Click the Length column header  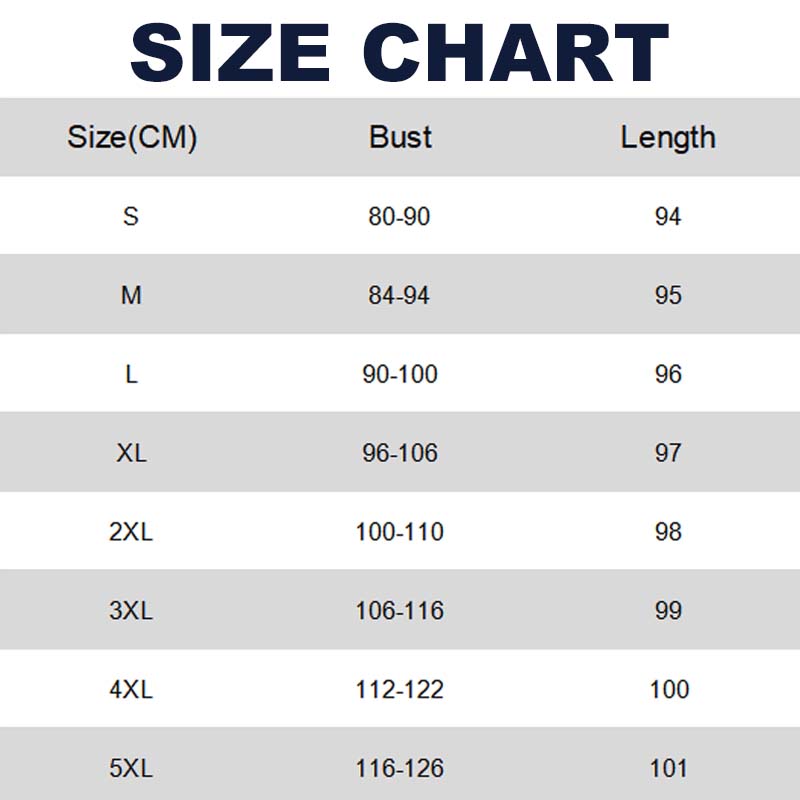[668, 137]
